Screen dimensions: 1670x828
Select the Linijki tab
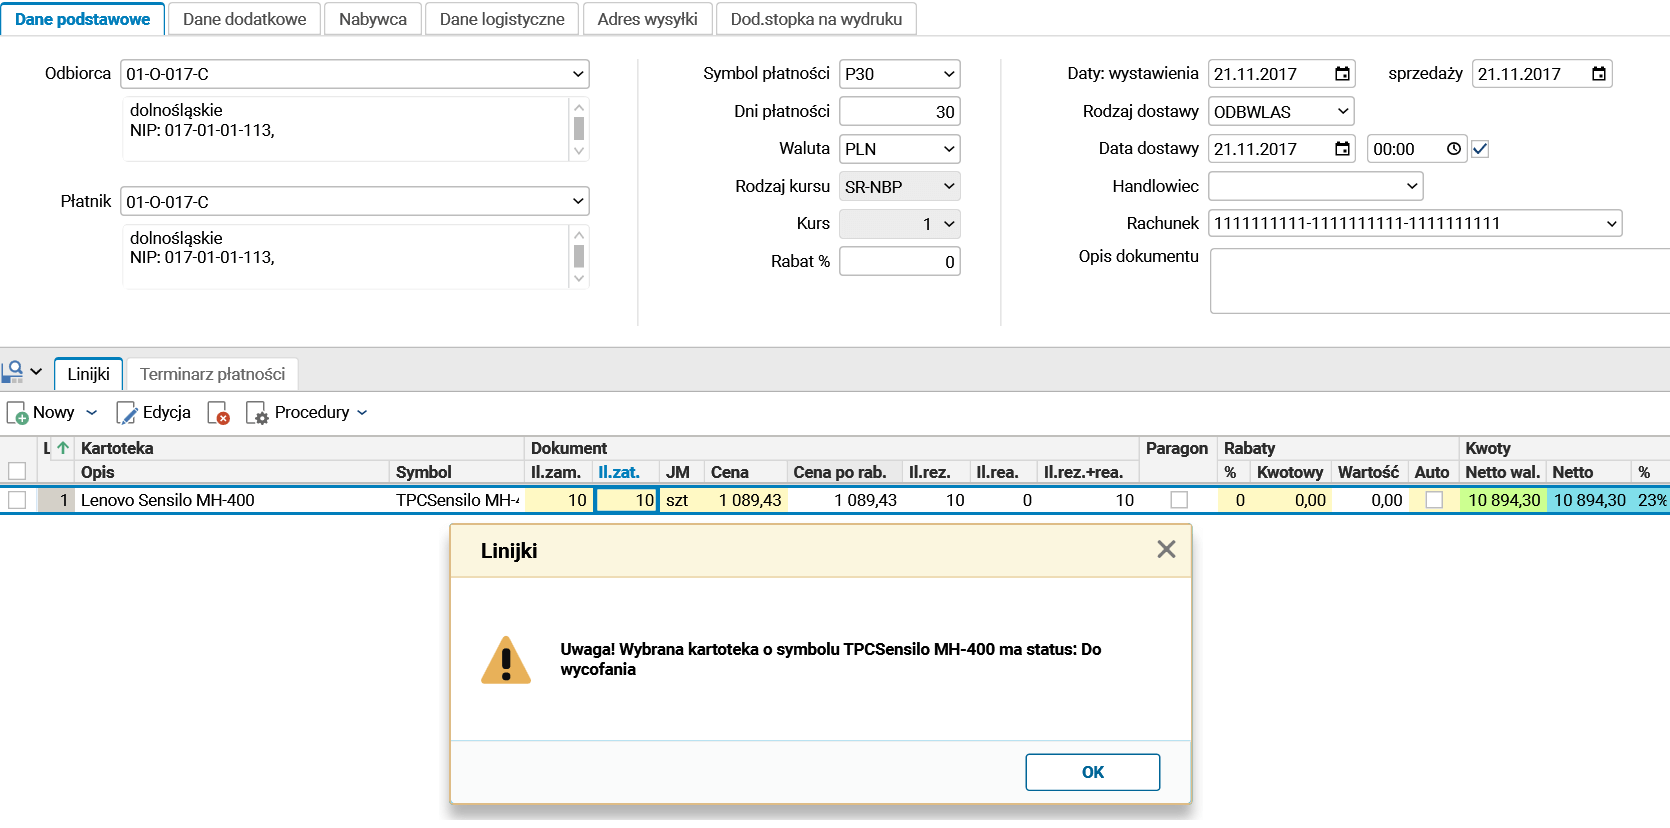coord(89,374)
